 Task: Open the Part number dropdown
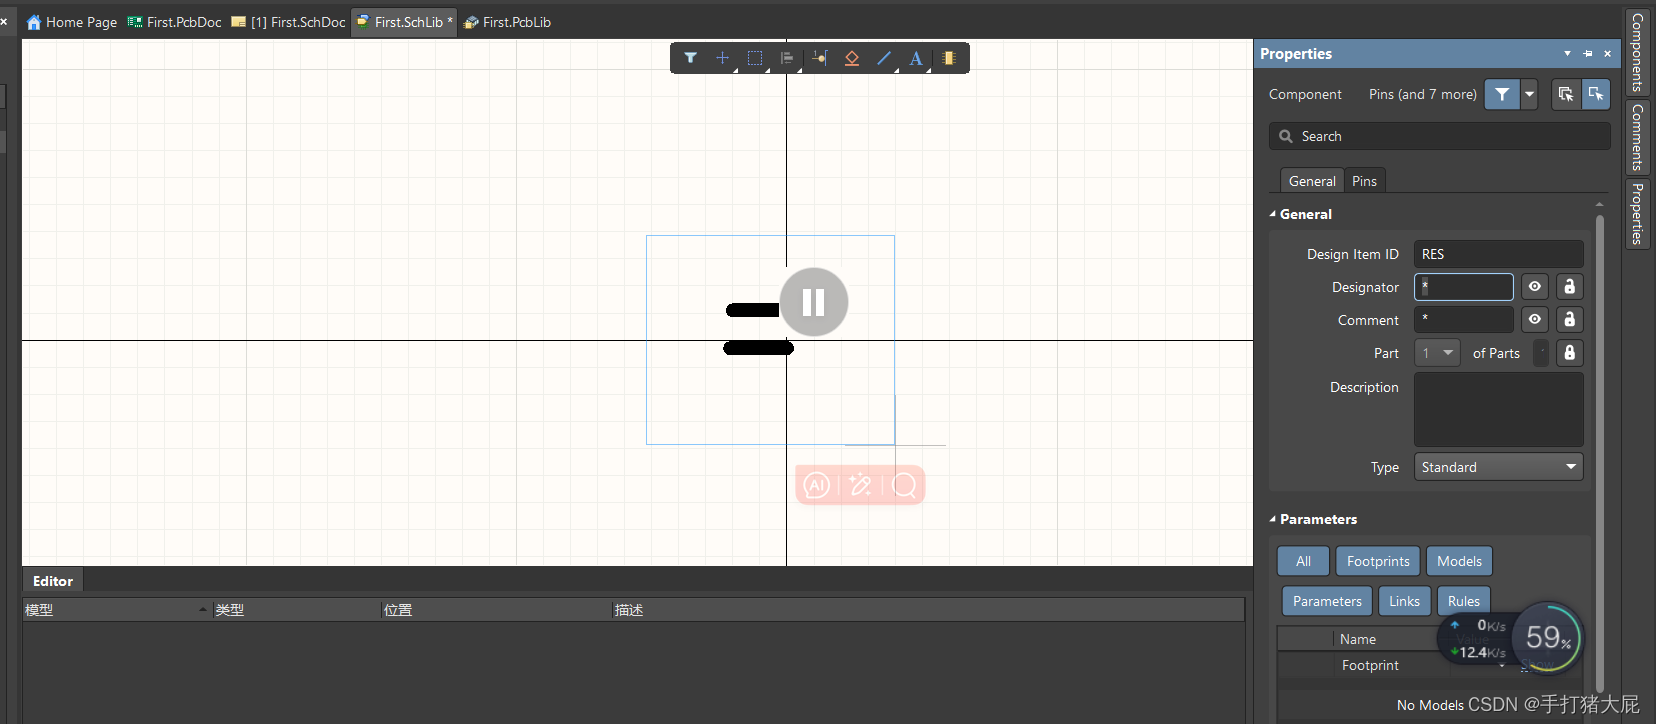(1437, 353)
